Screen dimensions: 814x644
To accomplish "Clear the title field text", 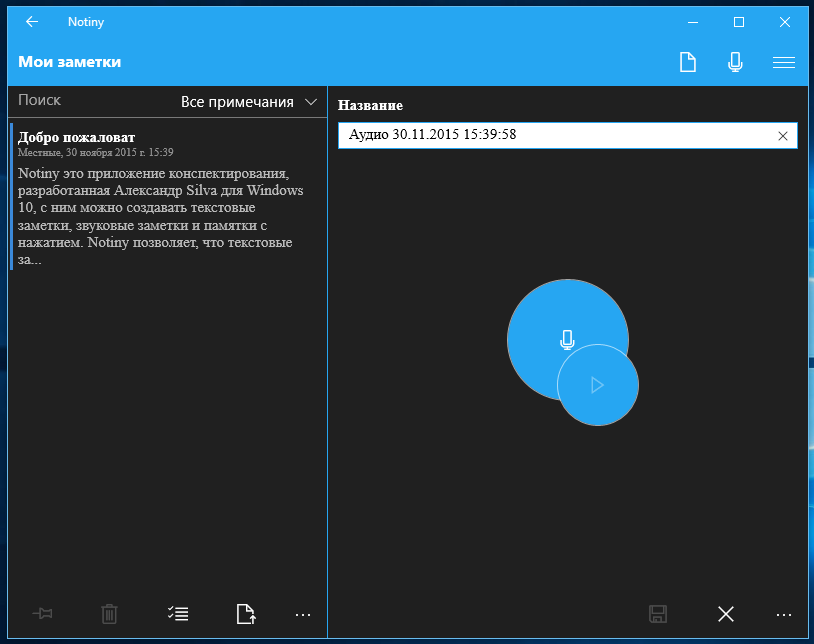I will tap(783, 136).
